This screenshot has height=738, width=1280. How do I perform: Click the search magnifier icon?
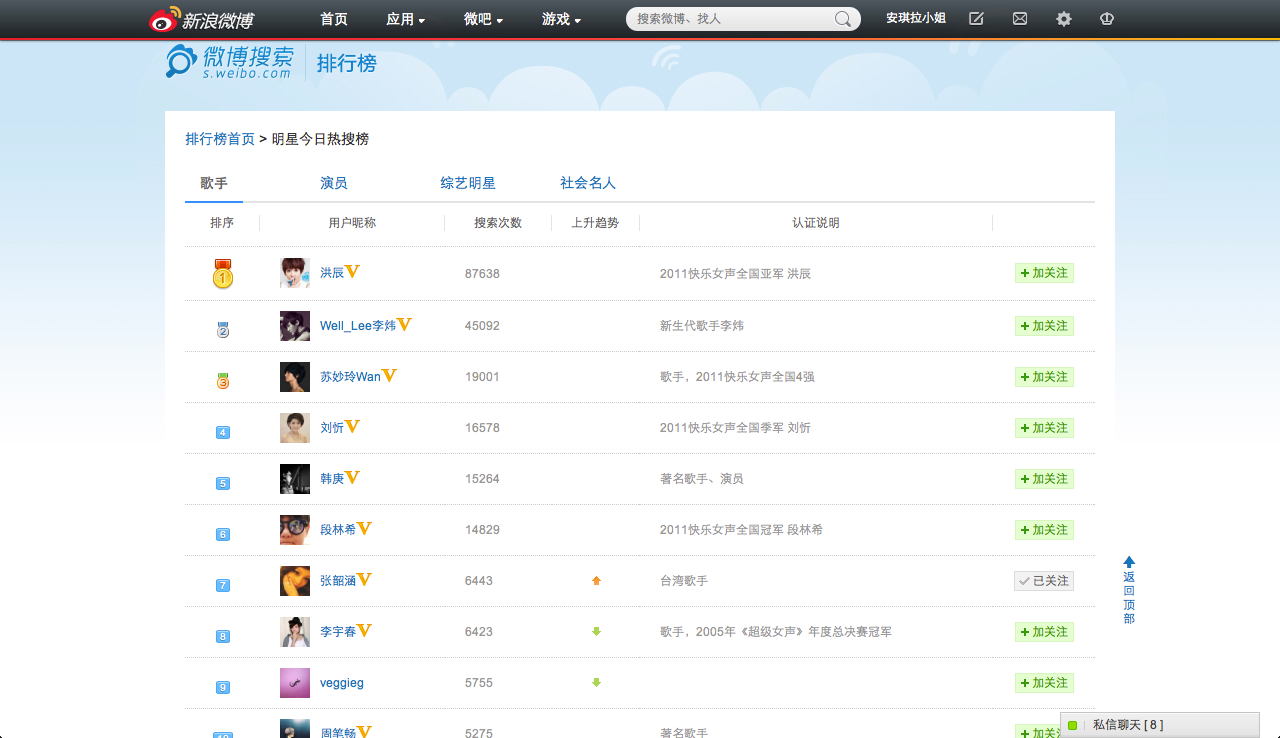[x=843, y=19]
